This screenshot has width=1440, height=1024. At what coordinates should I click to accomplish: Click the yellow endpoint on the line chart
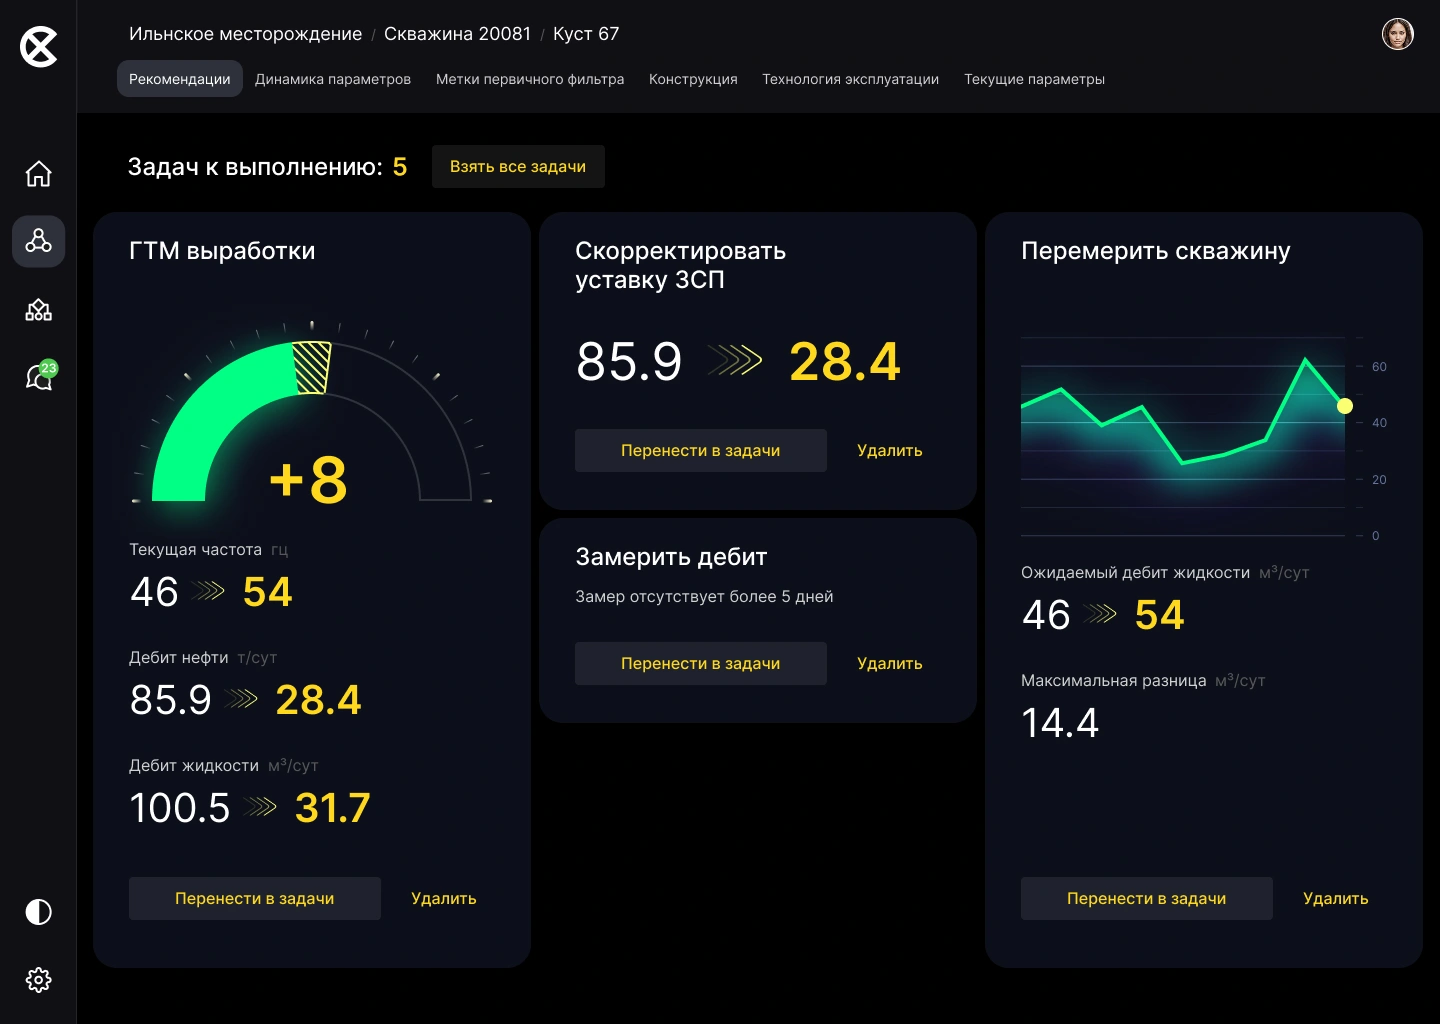coord(1345,406)
